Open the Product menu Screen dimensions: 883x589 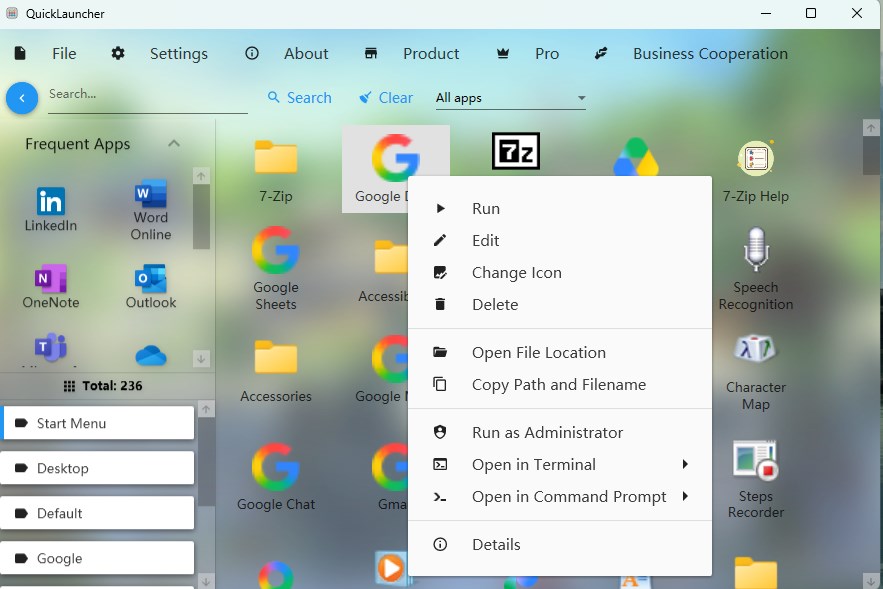[x=431, y=53]
